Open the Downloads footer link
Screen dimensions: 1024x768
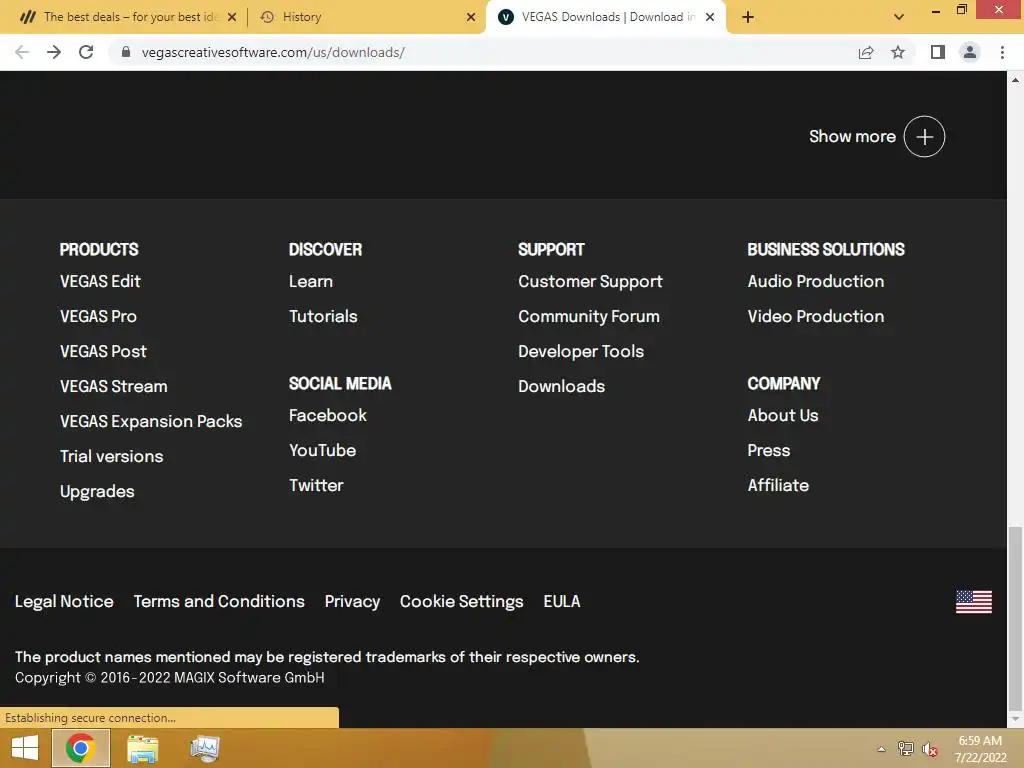click(x=562, y=387)
